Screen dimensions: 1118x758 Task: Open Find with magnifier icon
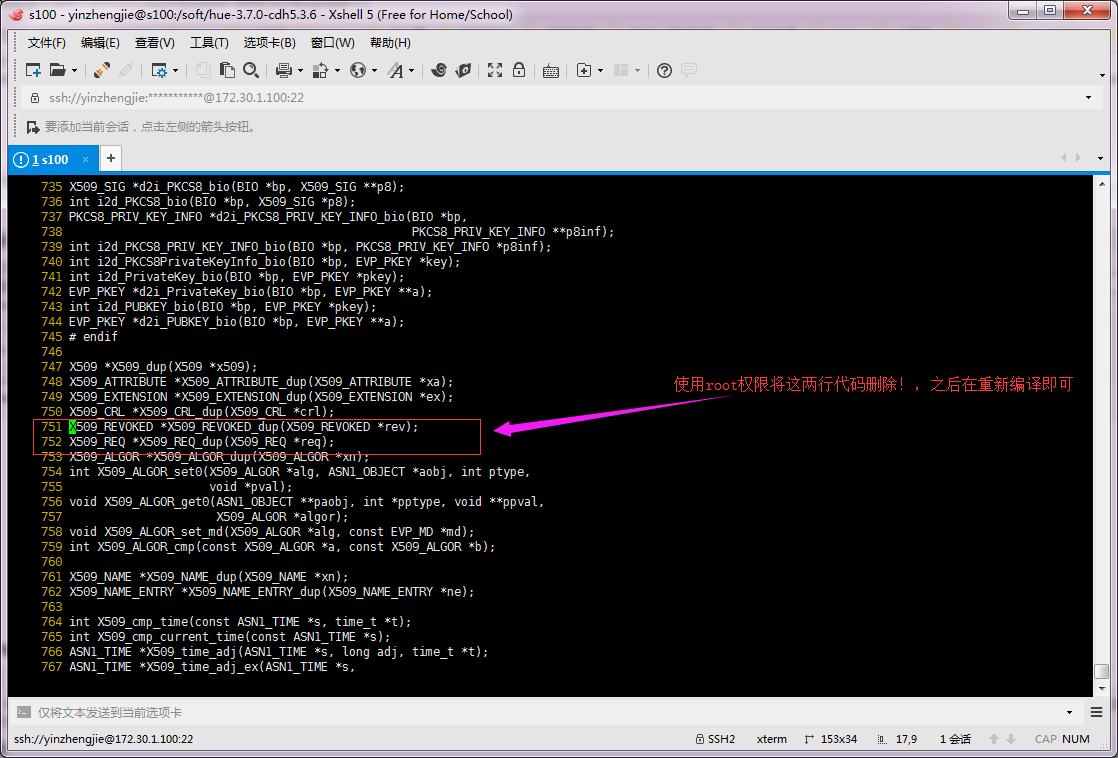[x=250, y=70]
